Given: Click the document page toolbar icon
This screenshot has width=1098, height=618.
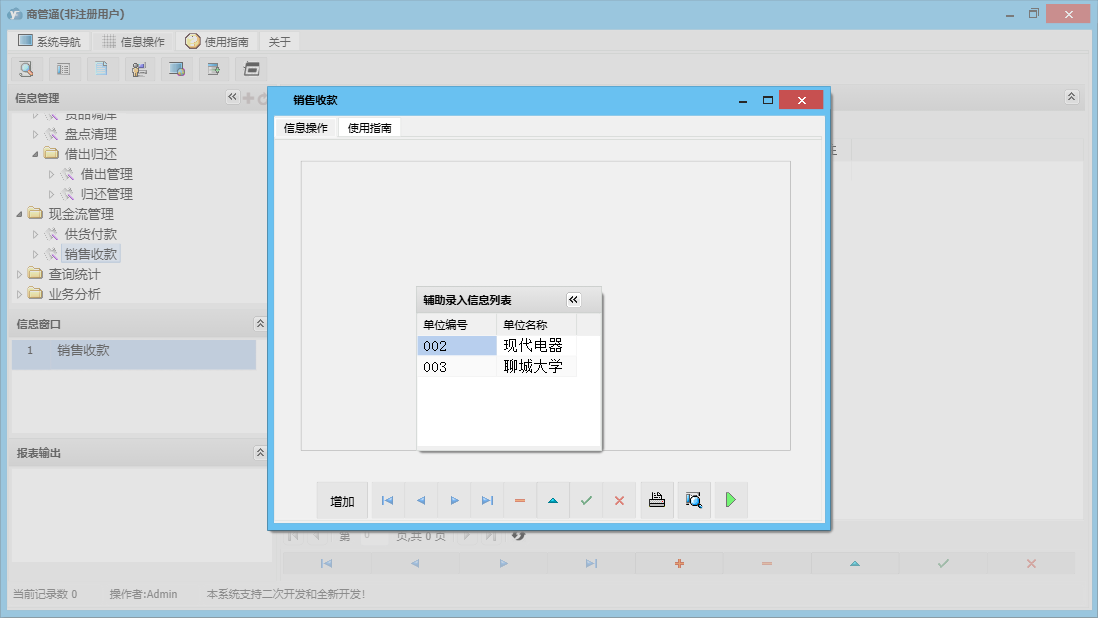Looking at the screenshot, I should point(102,69).
